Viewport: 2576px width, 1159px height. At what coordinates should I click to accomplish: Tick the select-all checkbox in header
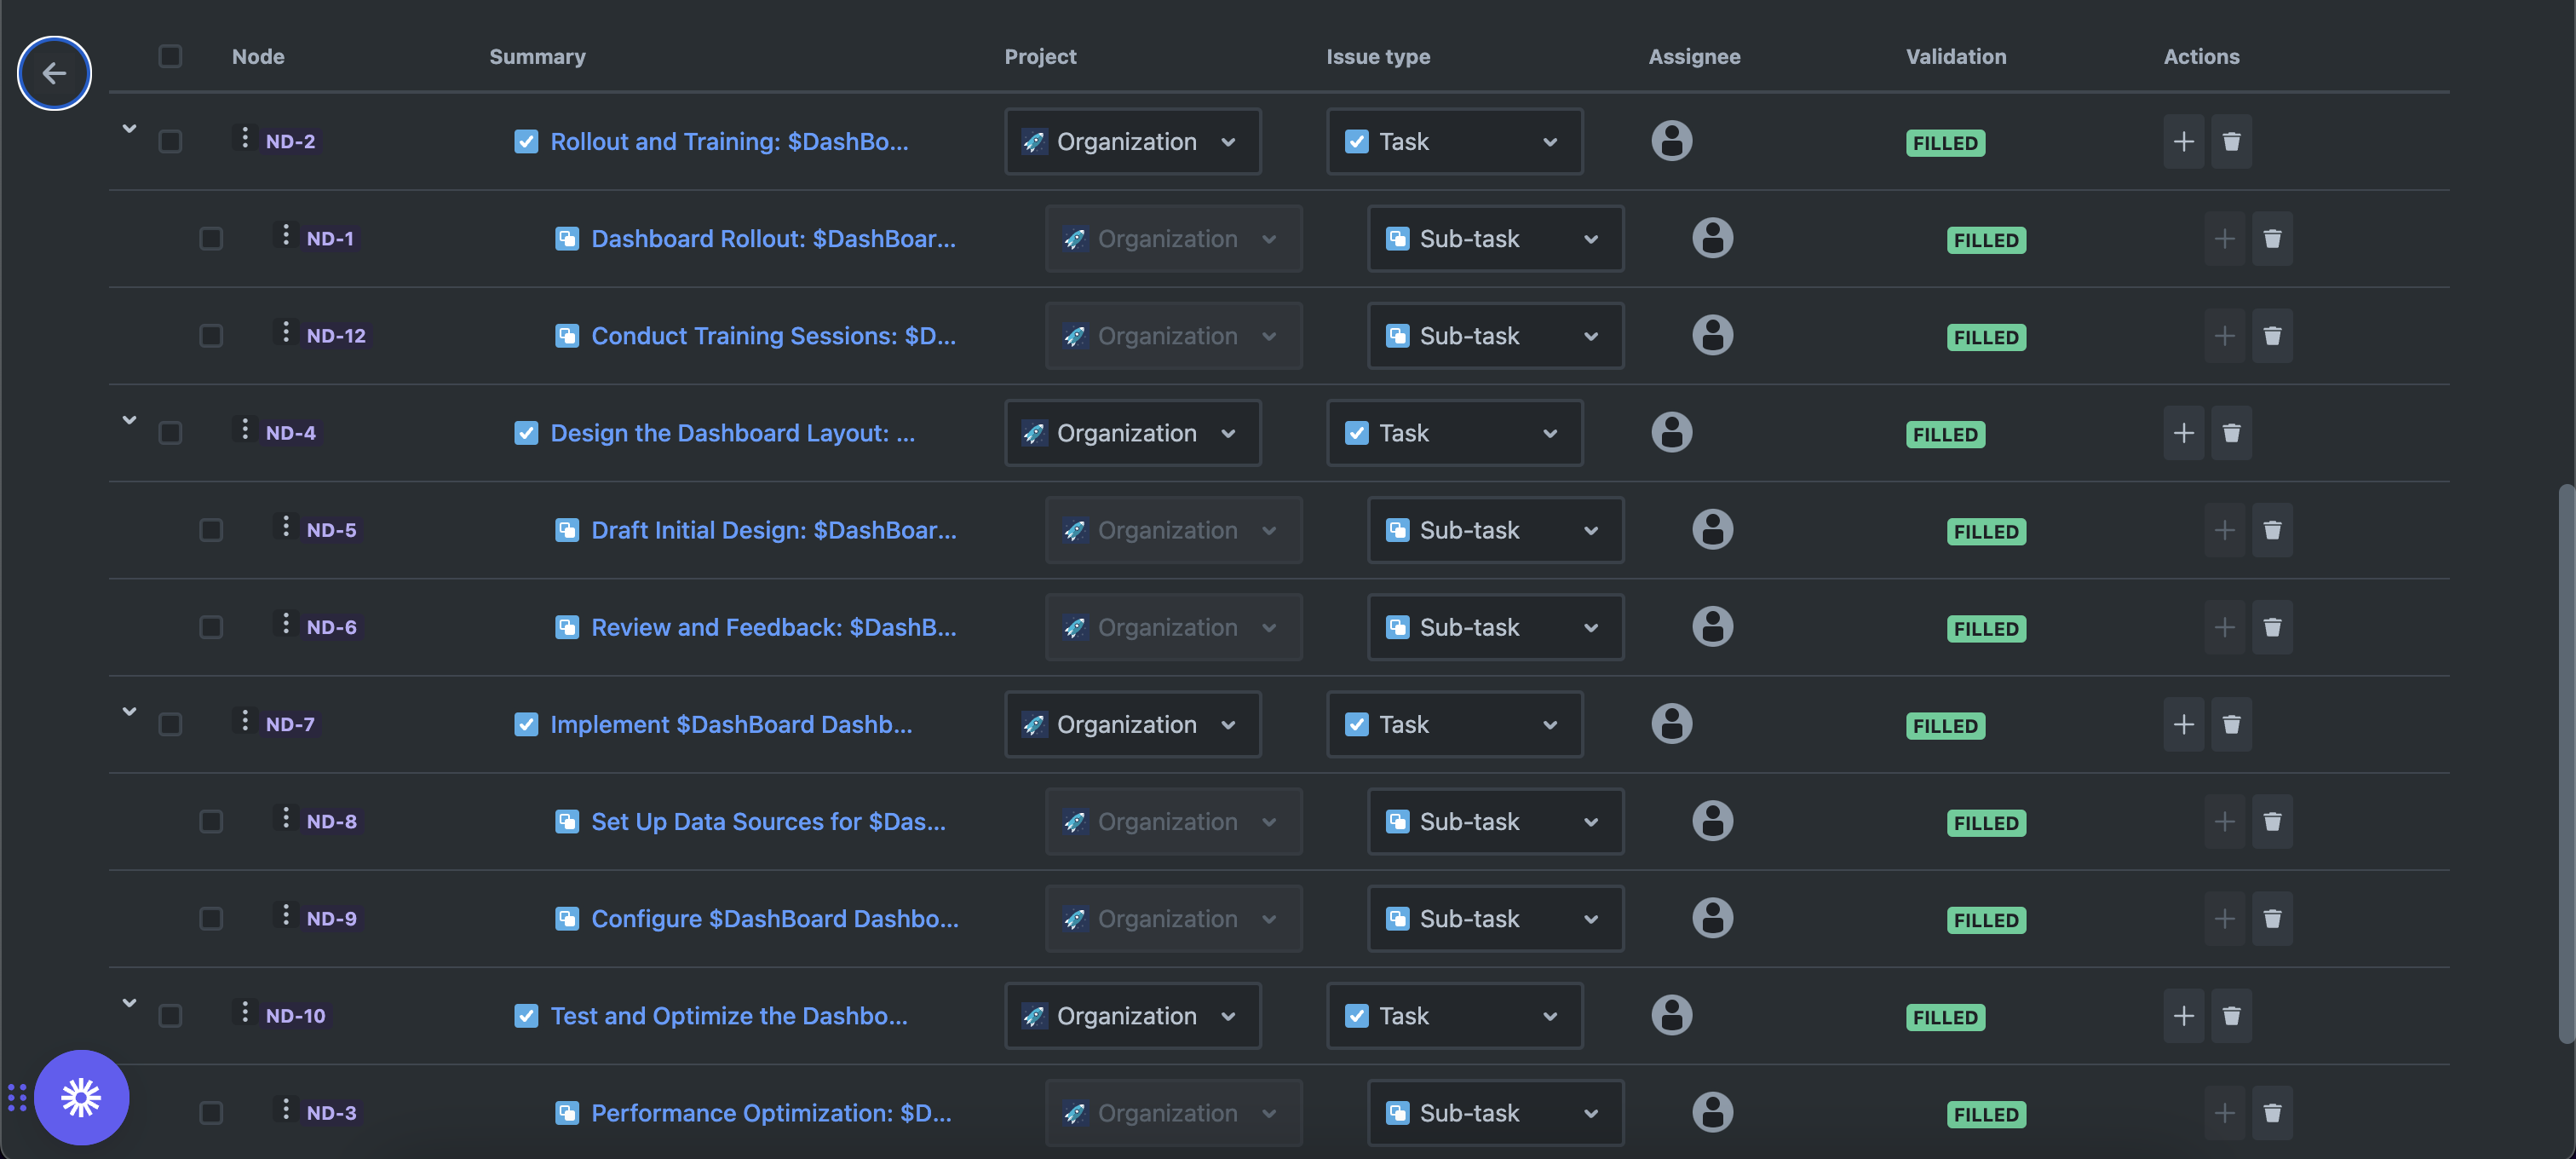point(170,56)
